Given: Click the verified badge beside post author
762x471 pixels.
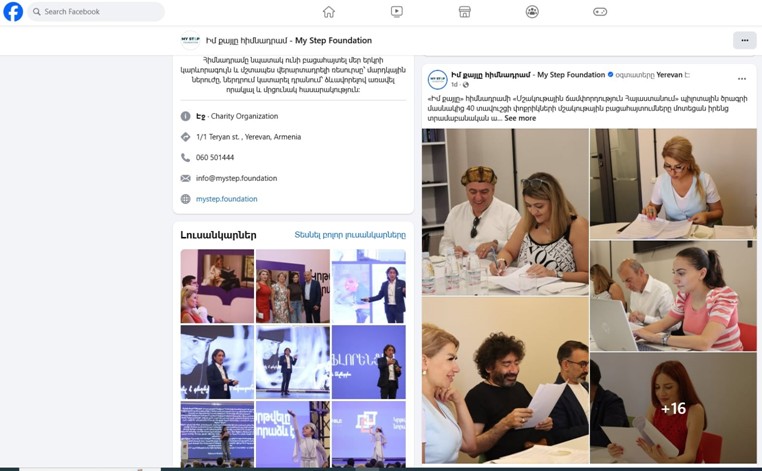Looking at the screenshot, I should click(610, 74).
